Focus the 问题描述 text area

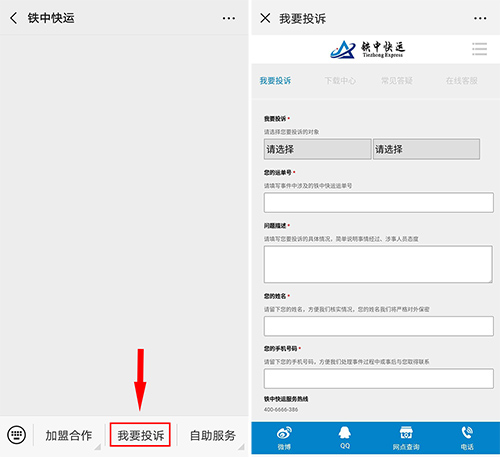[378, 264]
